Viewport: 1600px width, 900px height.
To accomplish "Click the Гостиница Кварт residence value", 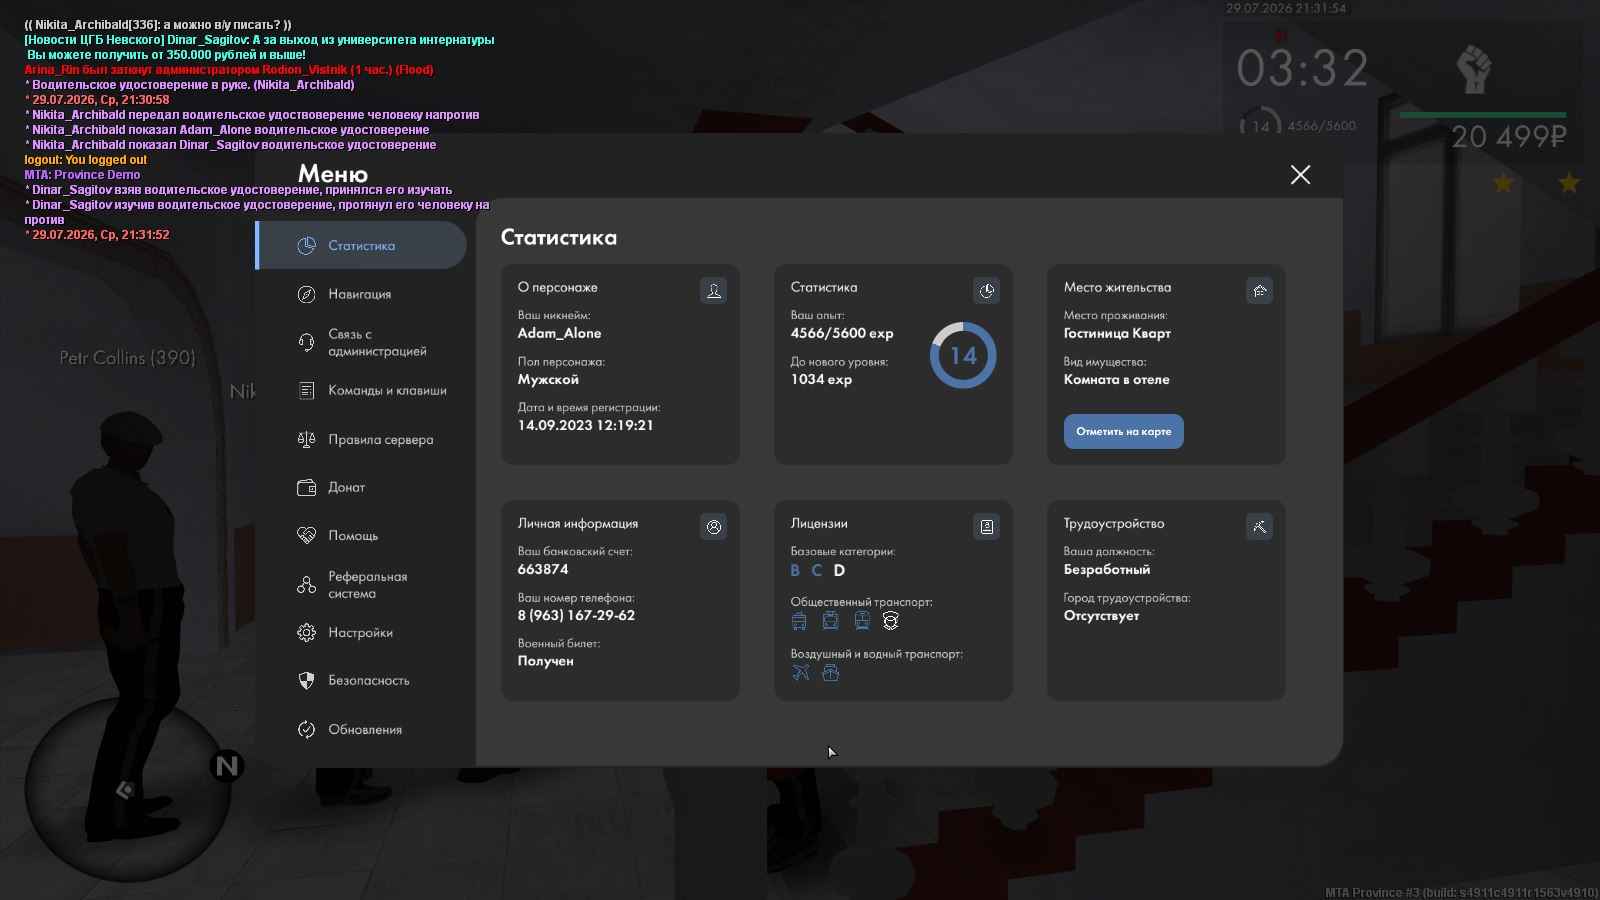I will [1117, 333].
